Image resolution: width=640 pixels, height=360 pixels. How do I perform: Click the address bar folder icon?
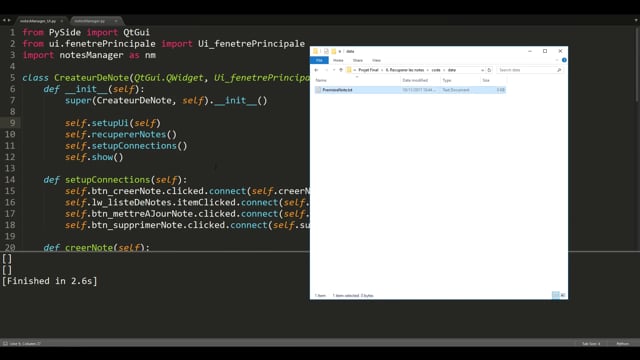[x=349, y=70]
